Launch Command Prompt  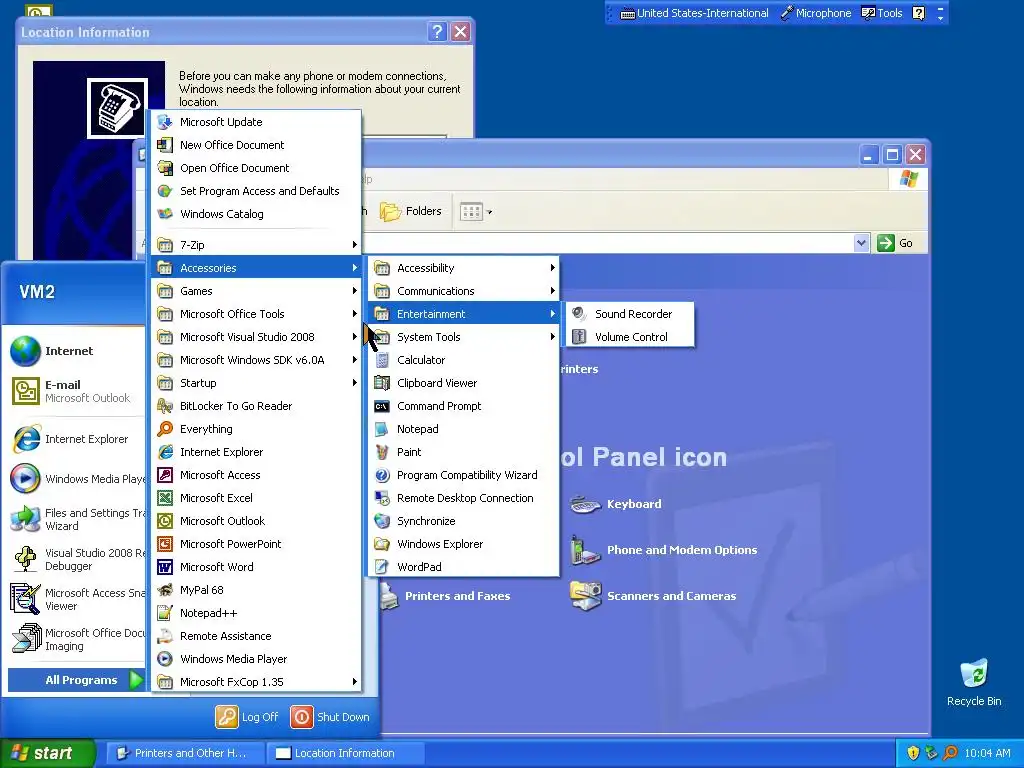click(464, 406)
